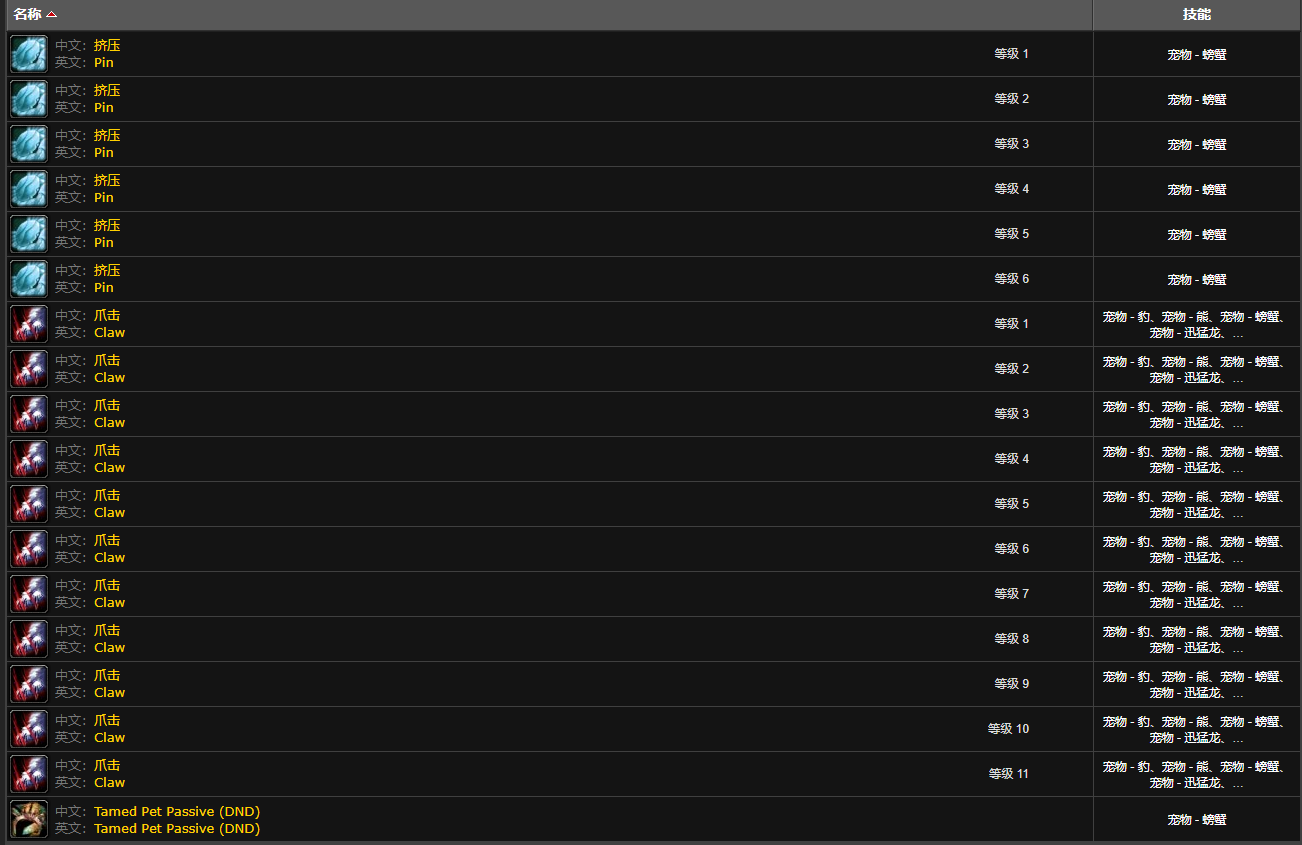Click the Pin icon for level 2
Screen dimensions: 1302x845
[29, 99]
